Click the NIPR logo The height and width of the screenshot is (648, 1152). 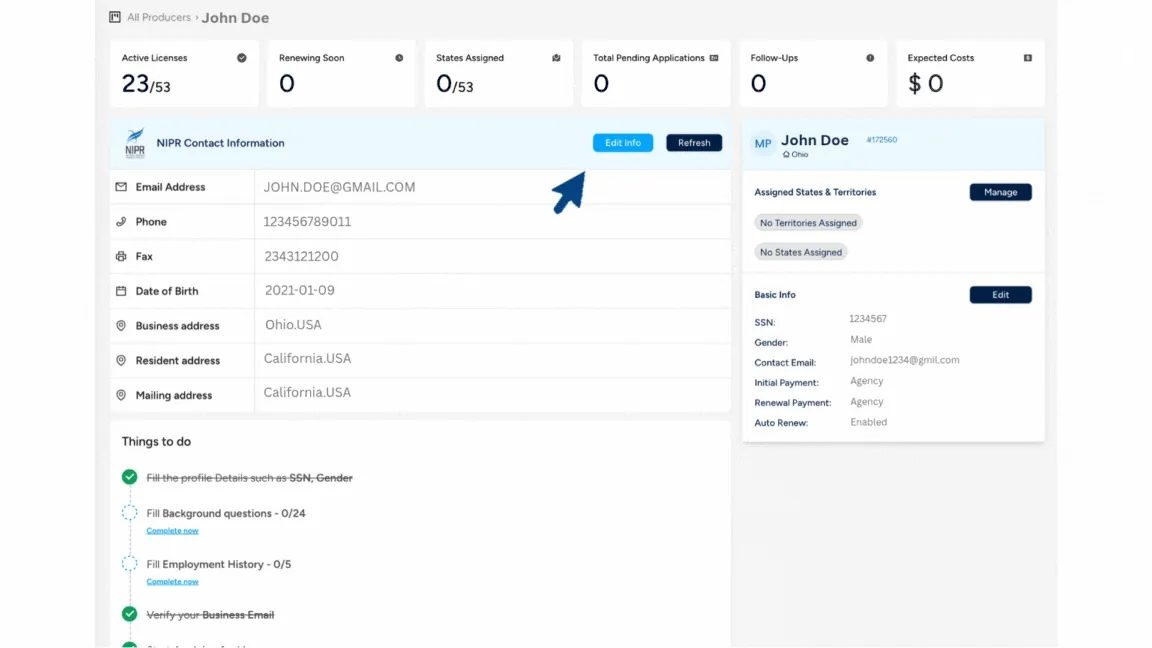(134, 143)
